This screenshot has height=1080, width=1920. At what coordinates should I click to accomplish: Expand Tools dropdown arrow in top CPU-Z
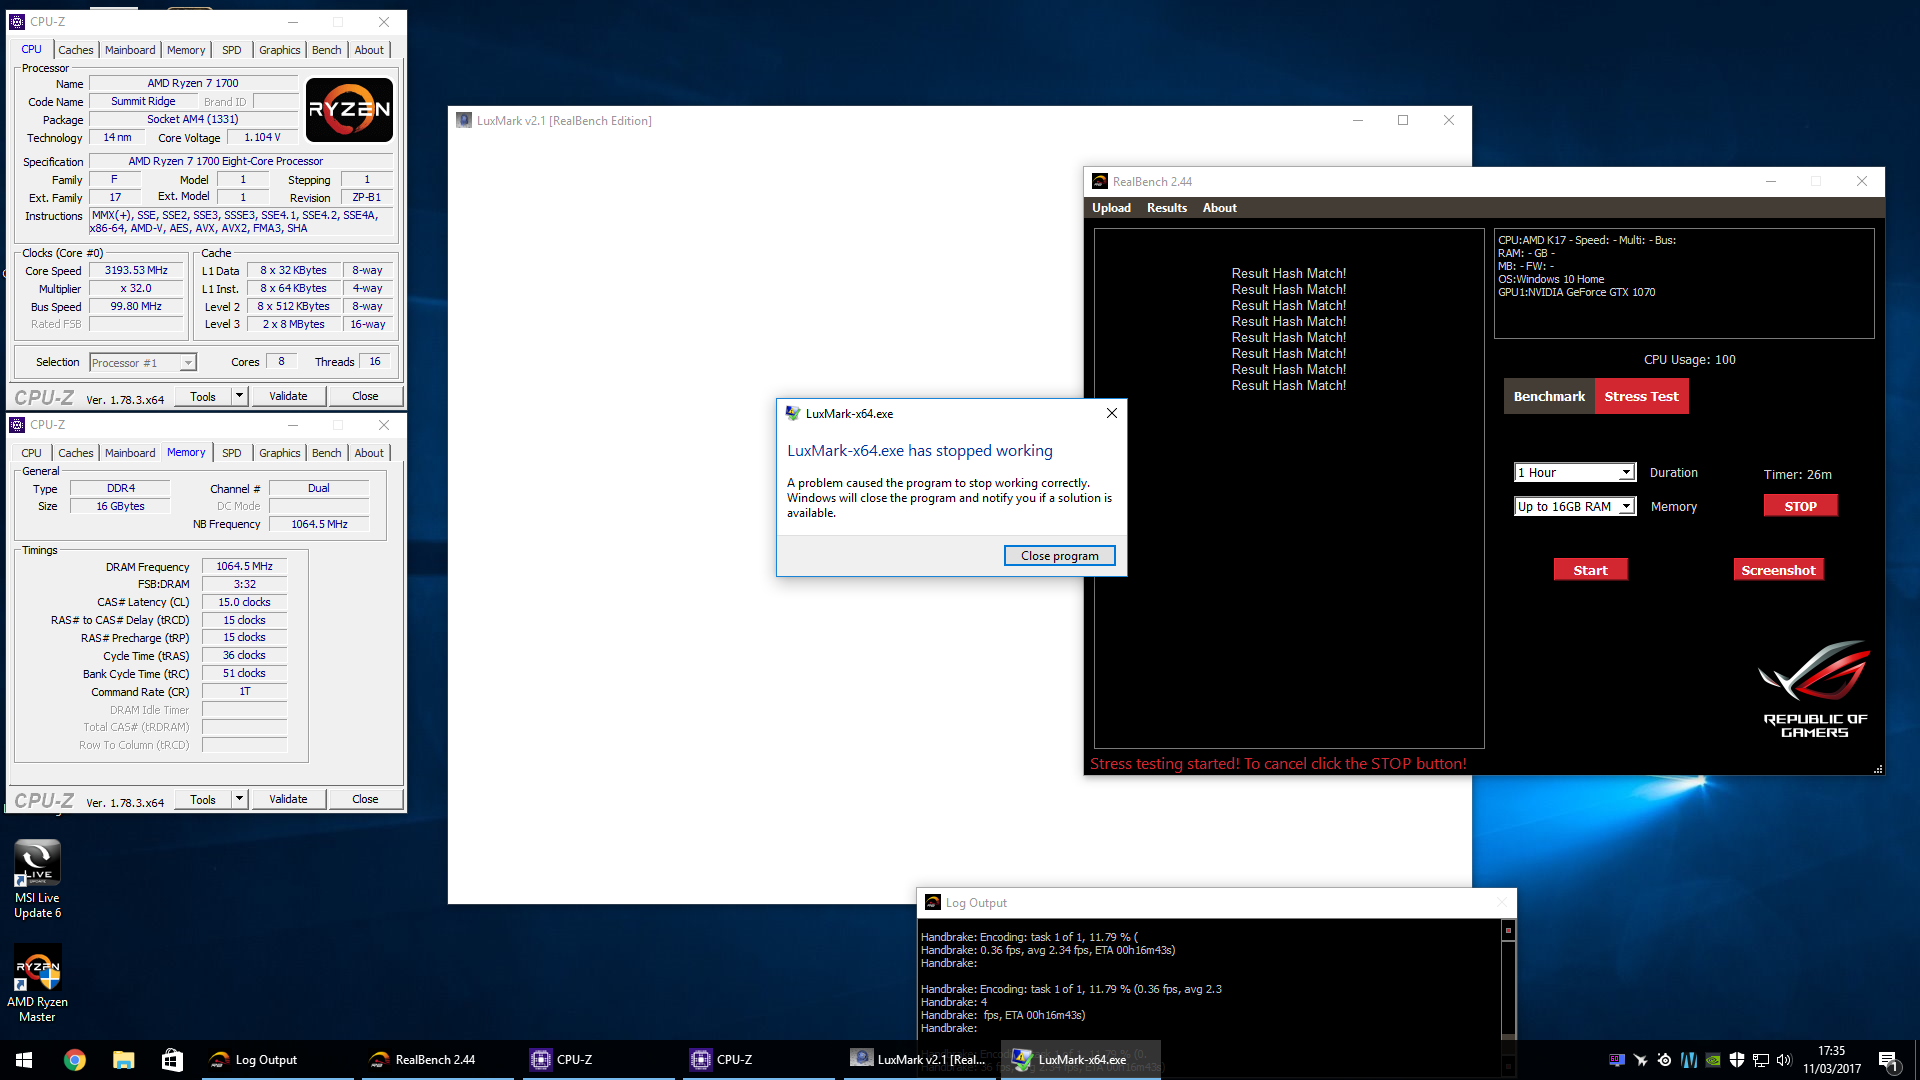pos(239,396)
